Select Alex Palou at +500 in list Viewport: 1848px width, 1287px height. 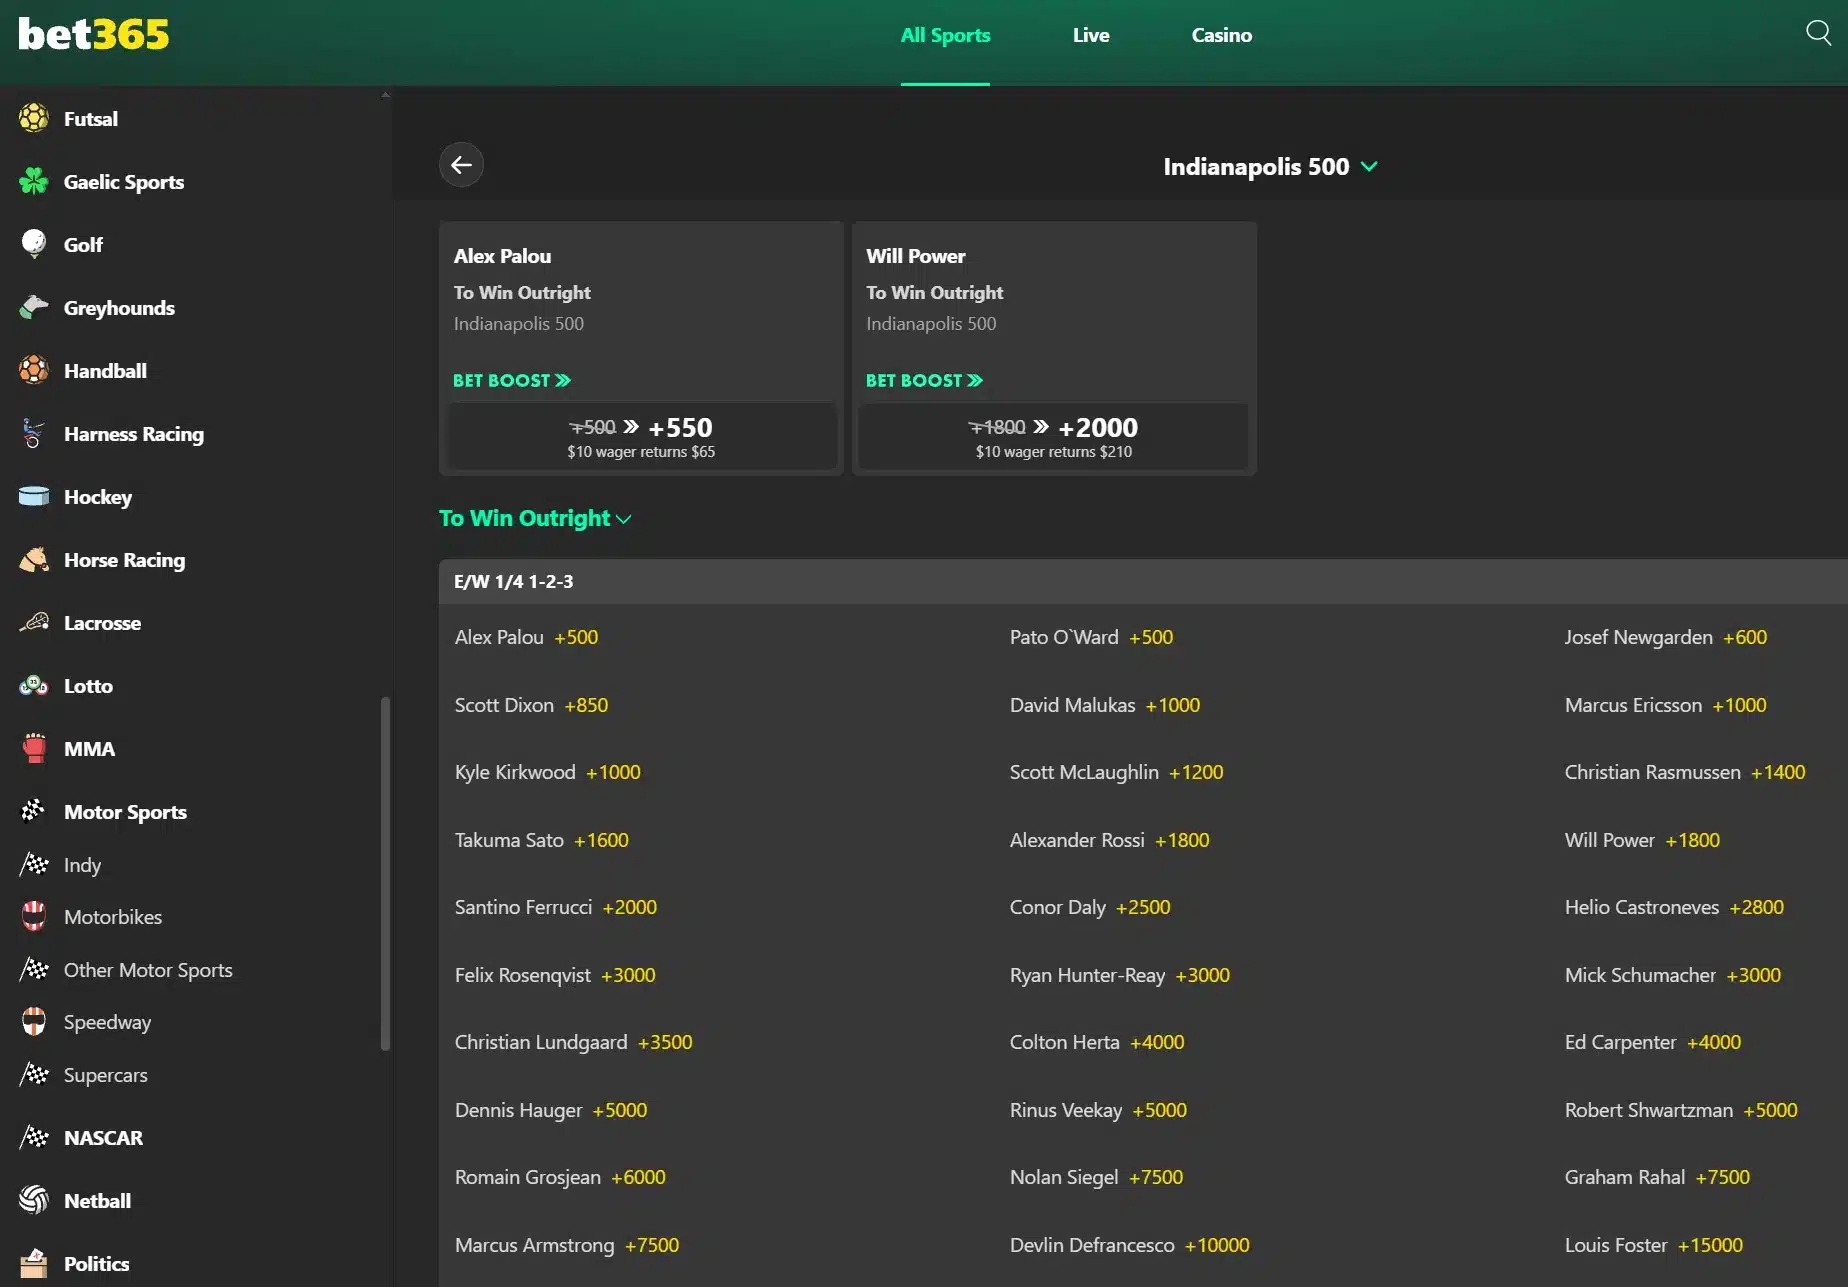tap(526, 637)
